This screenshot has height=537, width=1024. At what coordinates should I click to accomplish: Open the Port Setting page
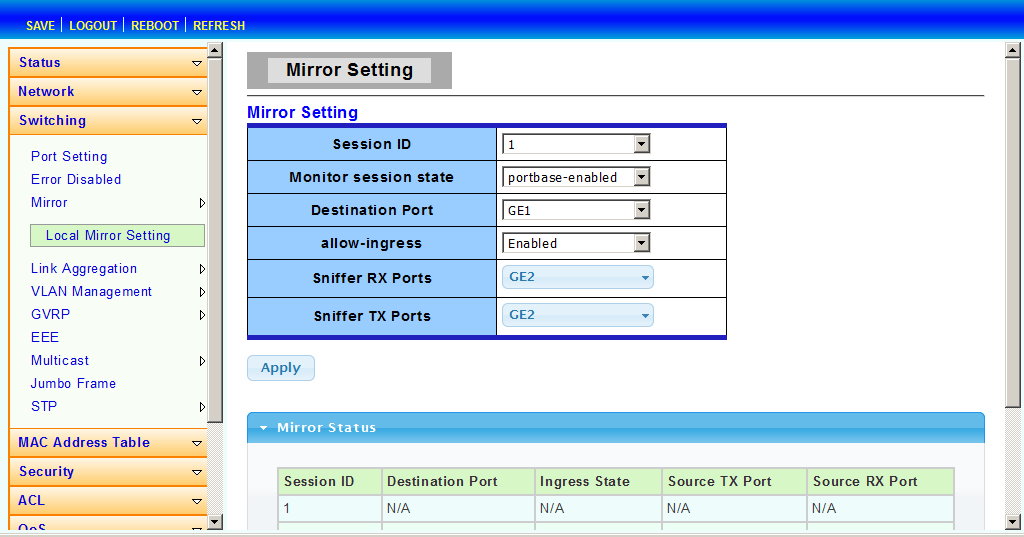pos(69,156)
